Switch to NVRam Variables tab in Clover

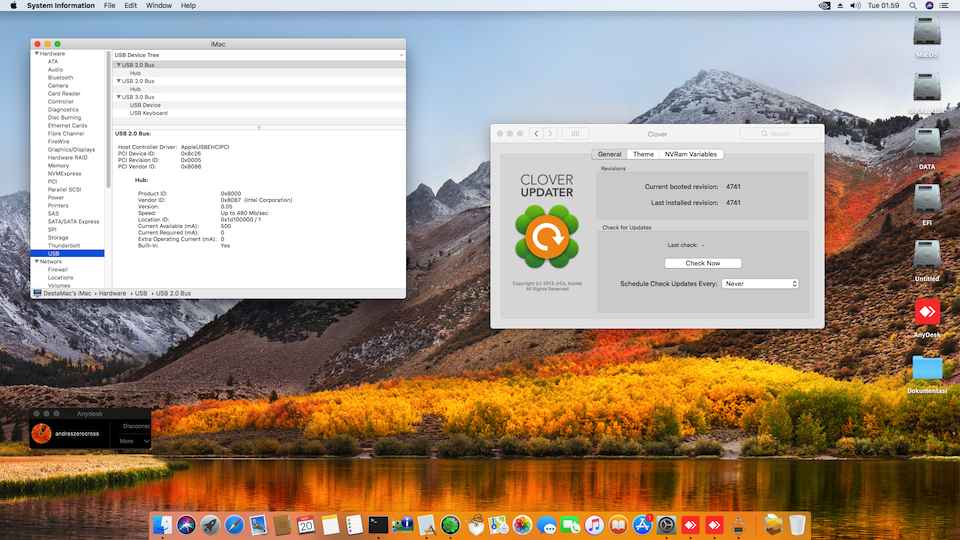691,154
